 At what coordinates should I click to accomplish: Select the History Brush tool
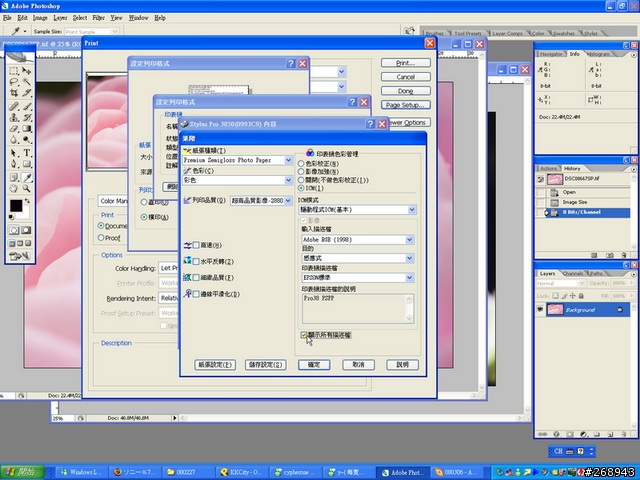[x=26, y=118]
